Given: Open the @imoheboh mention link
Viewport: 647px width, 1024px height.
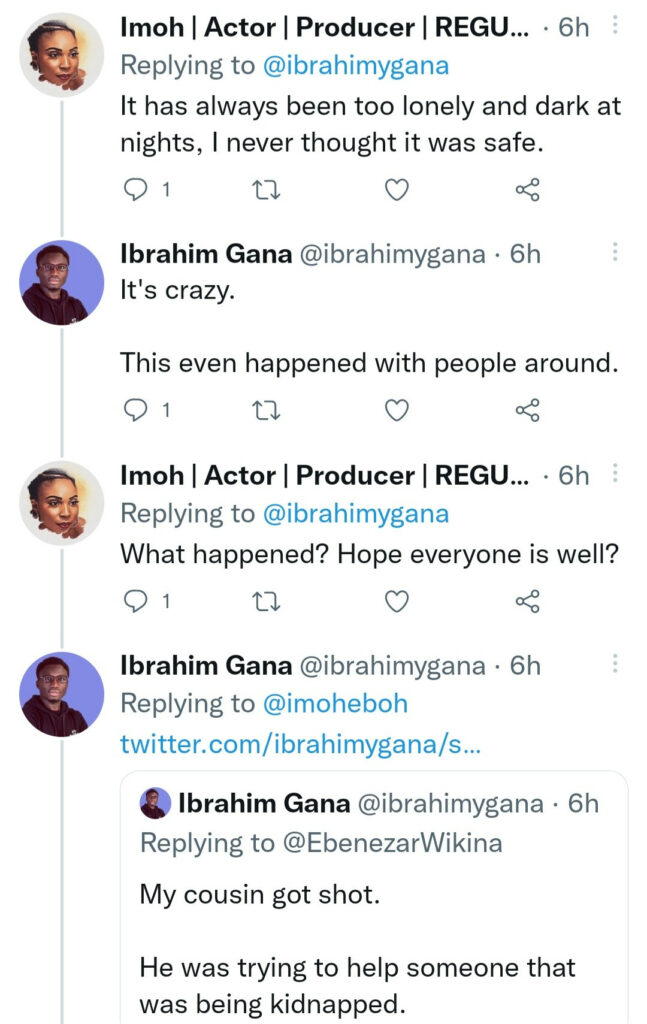Looking at the screenshot, I should click(x=336, y=704).
